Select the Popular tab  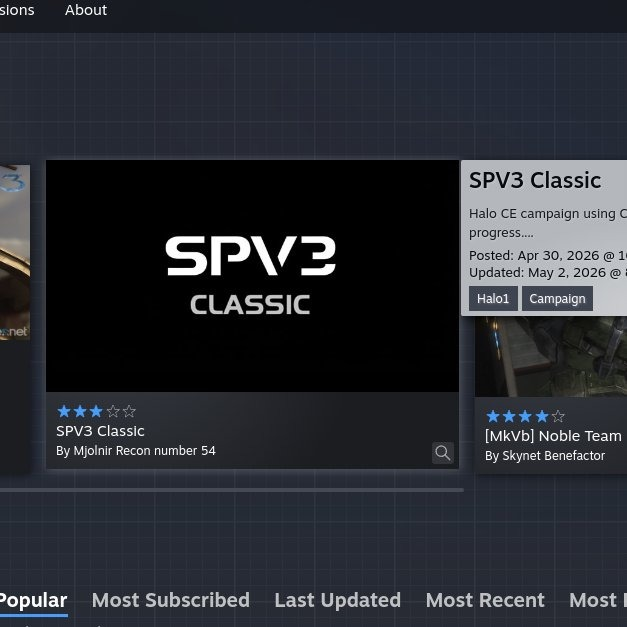tap(33, 600)
